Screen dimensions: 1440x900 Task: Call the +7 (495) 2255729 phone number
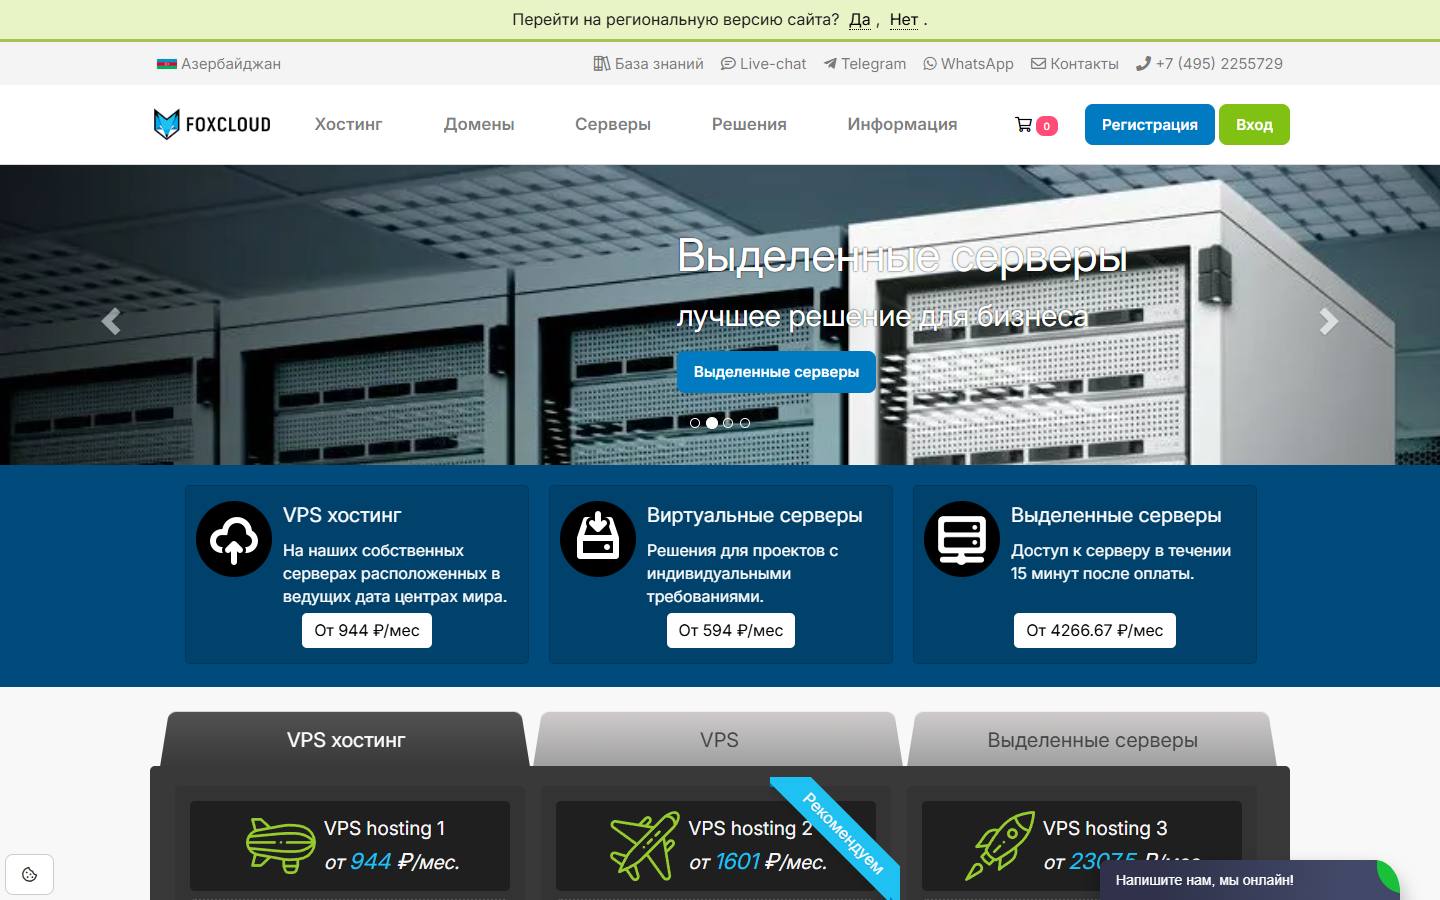[x=1209, y=64]
